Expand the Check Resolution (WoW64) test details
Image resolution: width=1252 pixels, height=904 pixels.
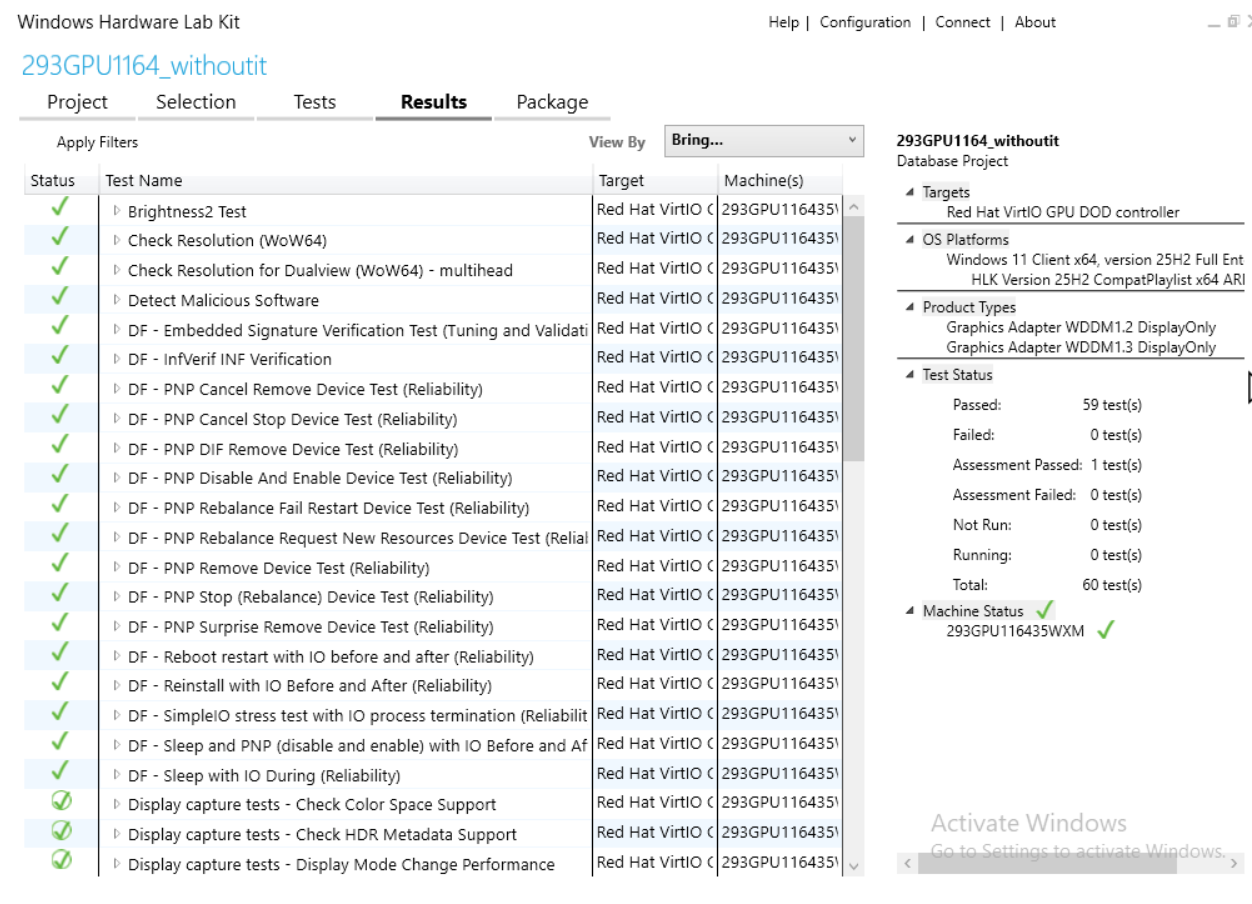(117, 241)
